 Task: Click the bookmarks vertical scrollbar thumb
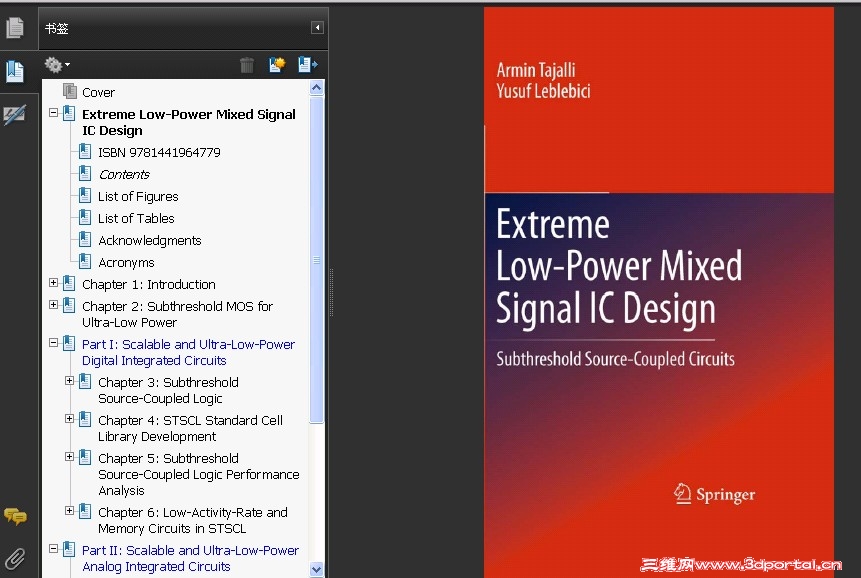click(x=316, y=260)
